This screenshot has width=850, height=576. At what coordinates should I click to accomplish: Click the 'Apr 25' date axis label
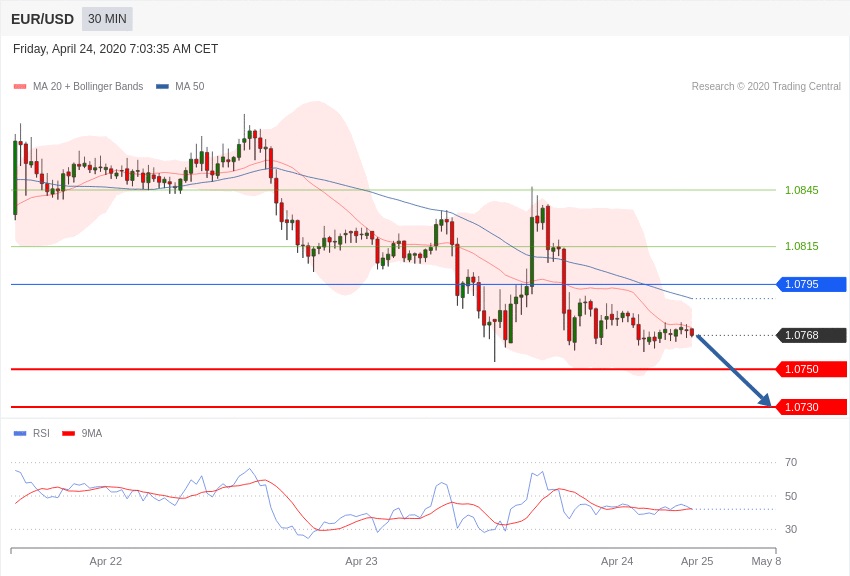(697, 561)
